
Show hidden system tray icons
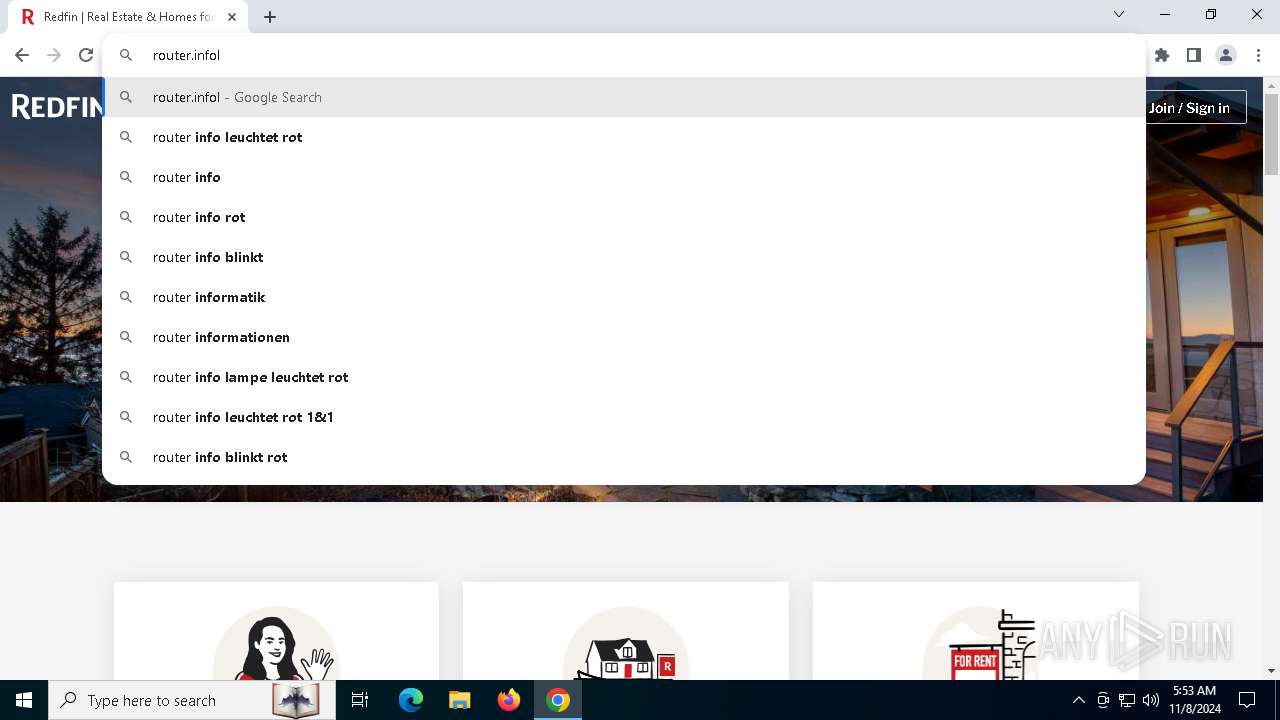tap(1078, 700)
